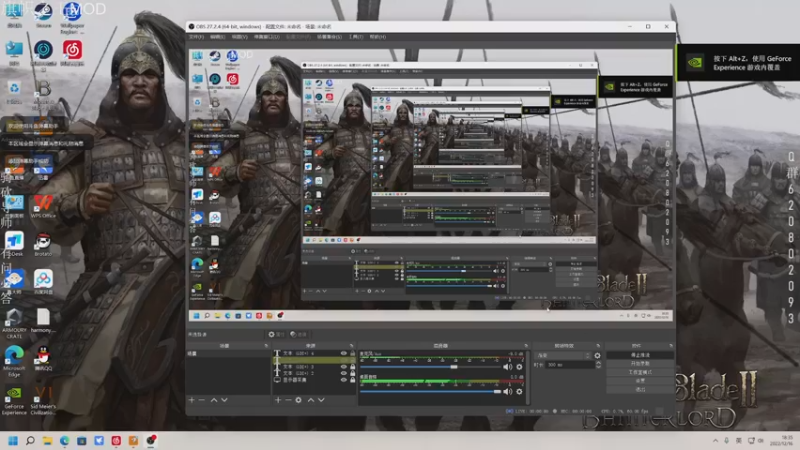
Task: Remove the selected scene with the minus icon
Action: tap(202, 400)
